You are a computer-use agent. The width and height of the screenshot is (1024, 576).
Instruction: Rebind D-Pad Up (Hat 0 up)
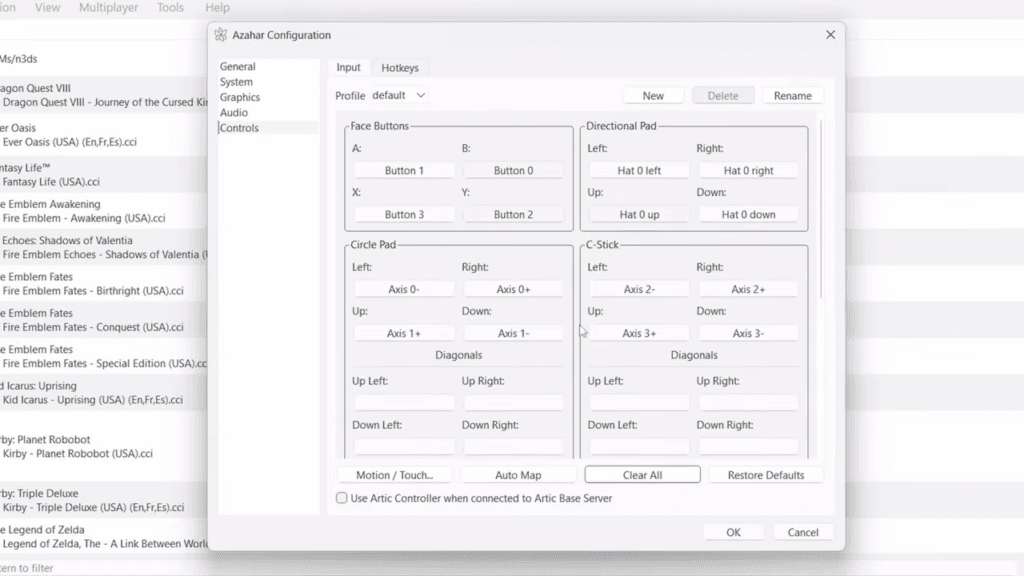pos(639,214)
